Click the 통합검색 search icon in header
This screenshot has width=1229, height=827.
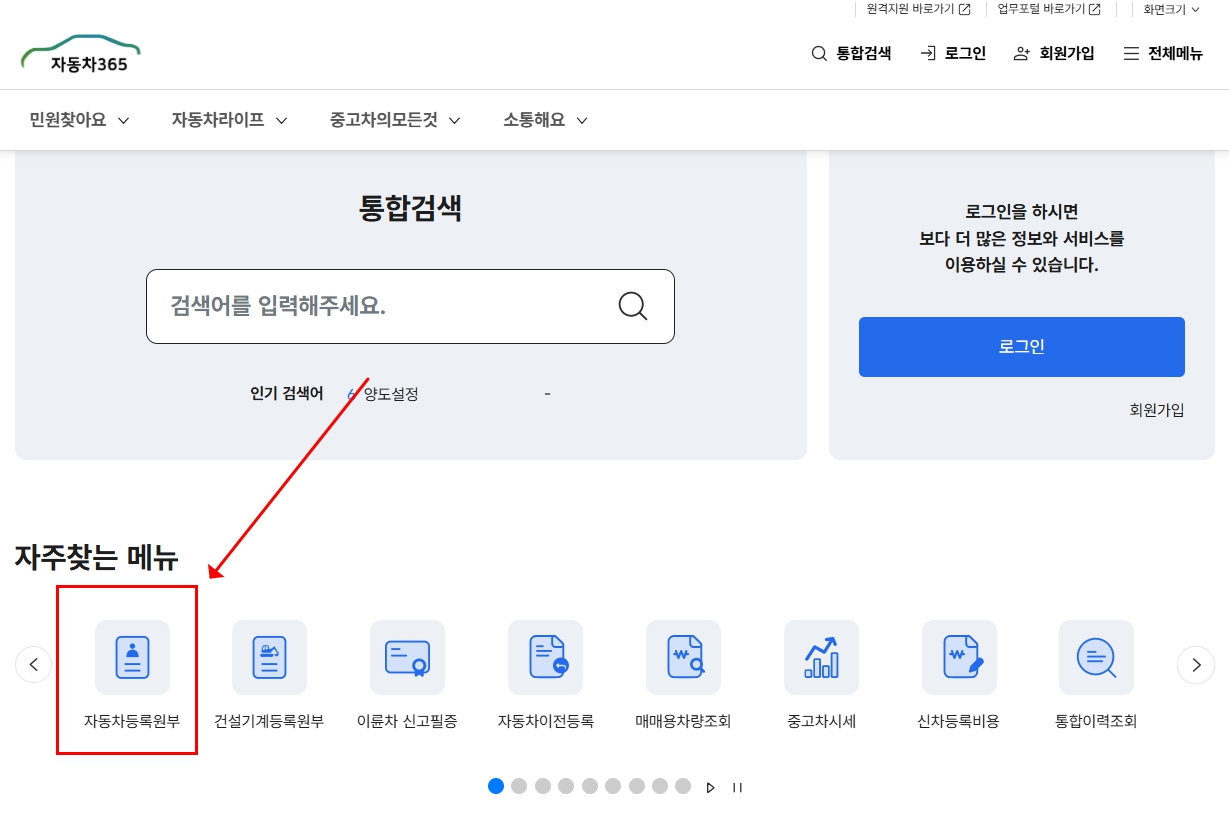(x=817, y=54)
